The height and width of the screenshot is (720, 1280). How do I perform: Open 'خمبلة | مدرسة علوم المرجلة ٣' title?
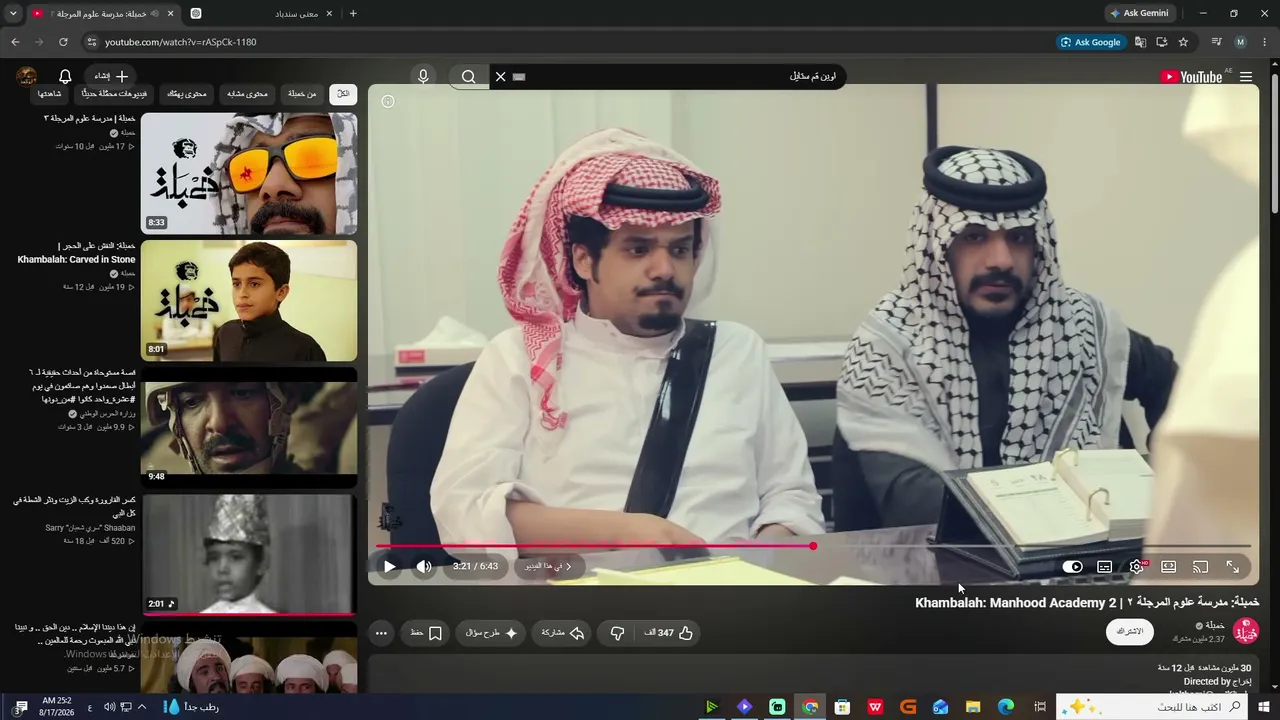(x=90, y=118)
